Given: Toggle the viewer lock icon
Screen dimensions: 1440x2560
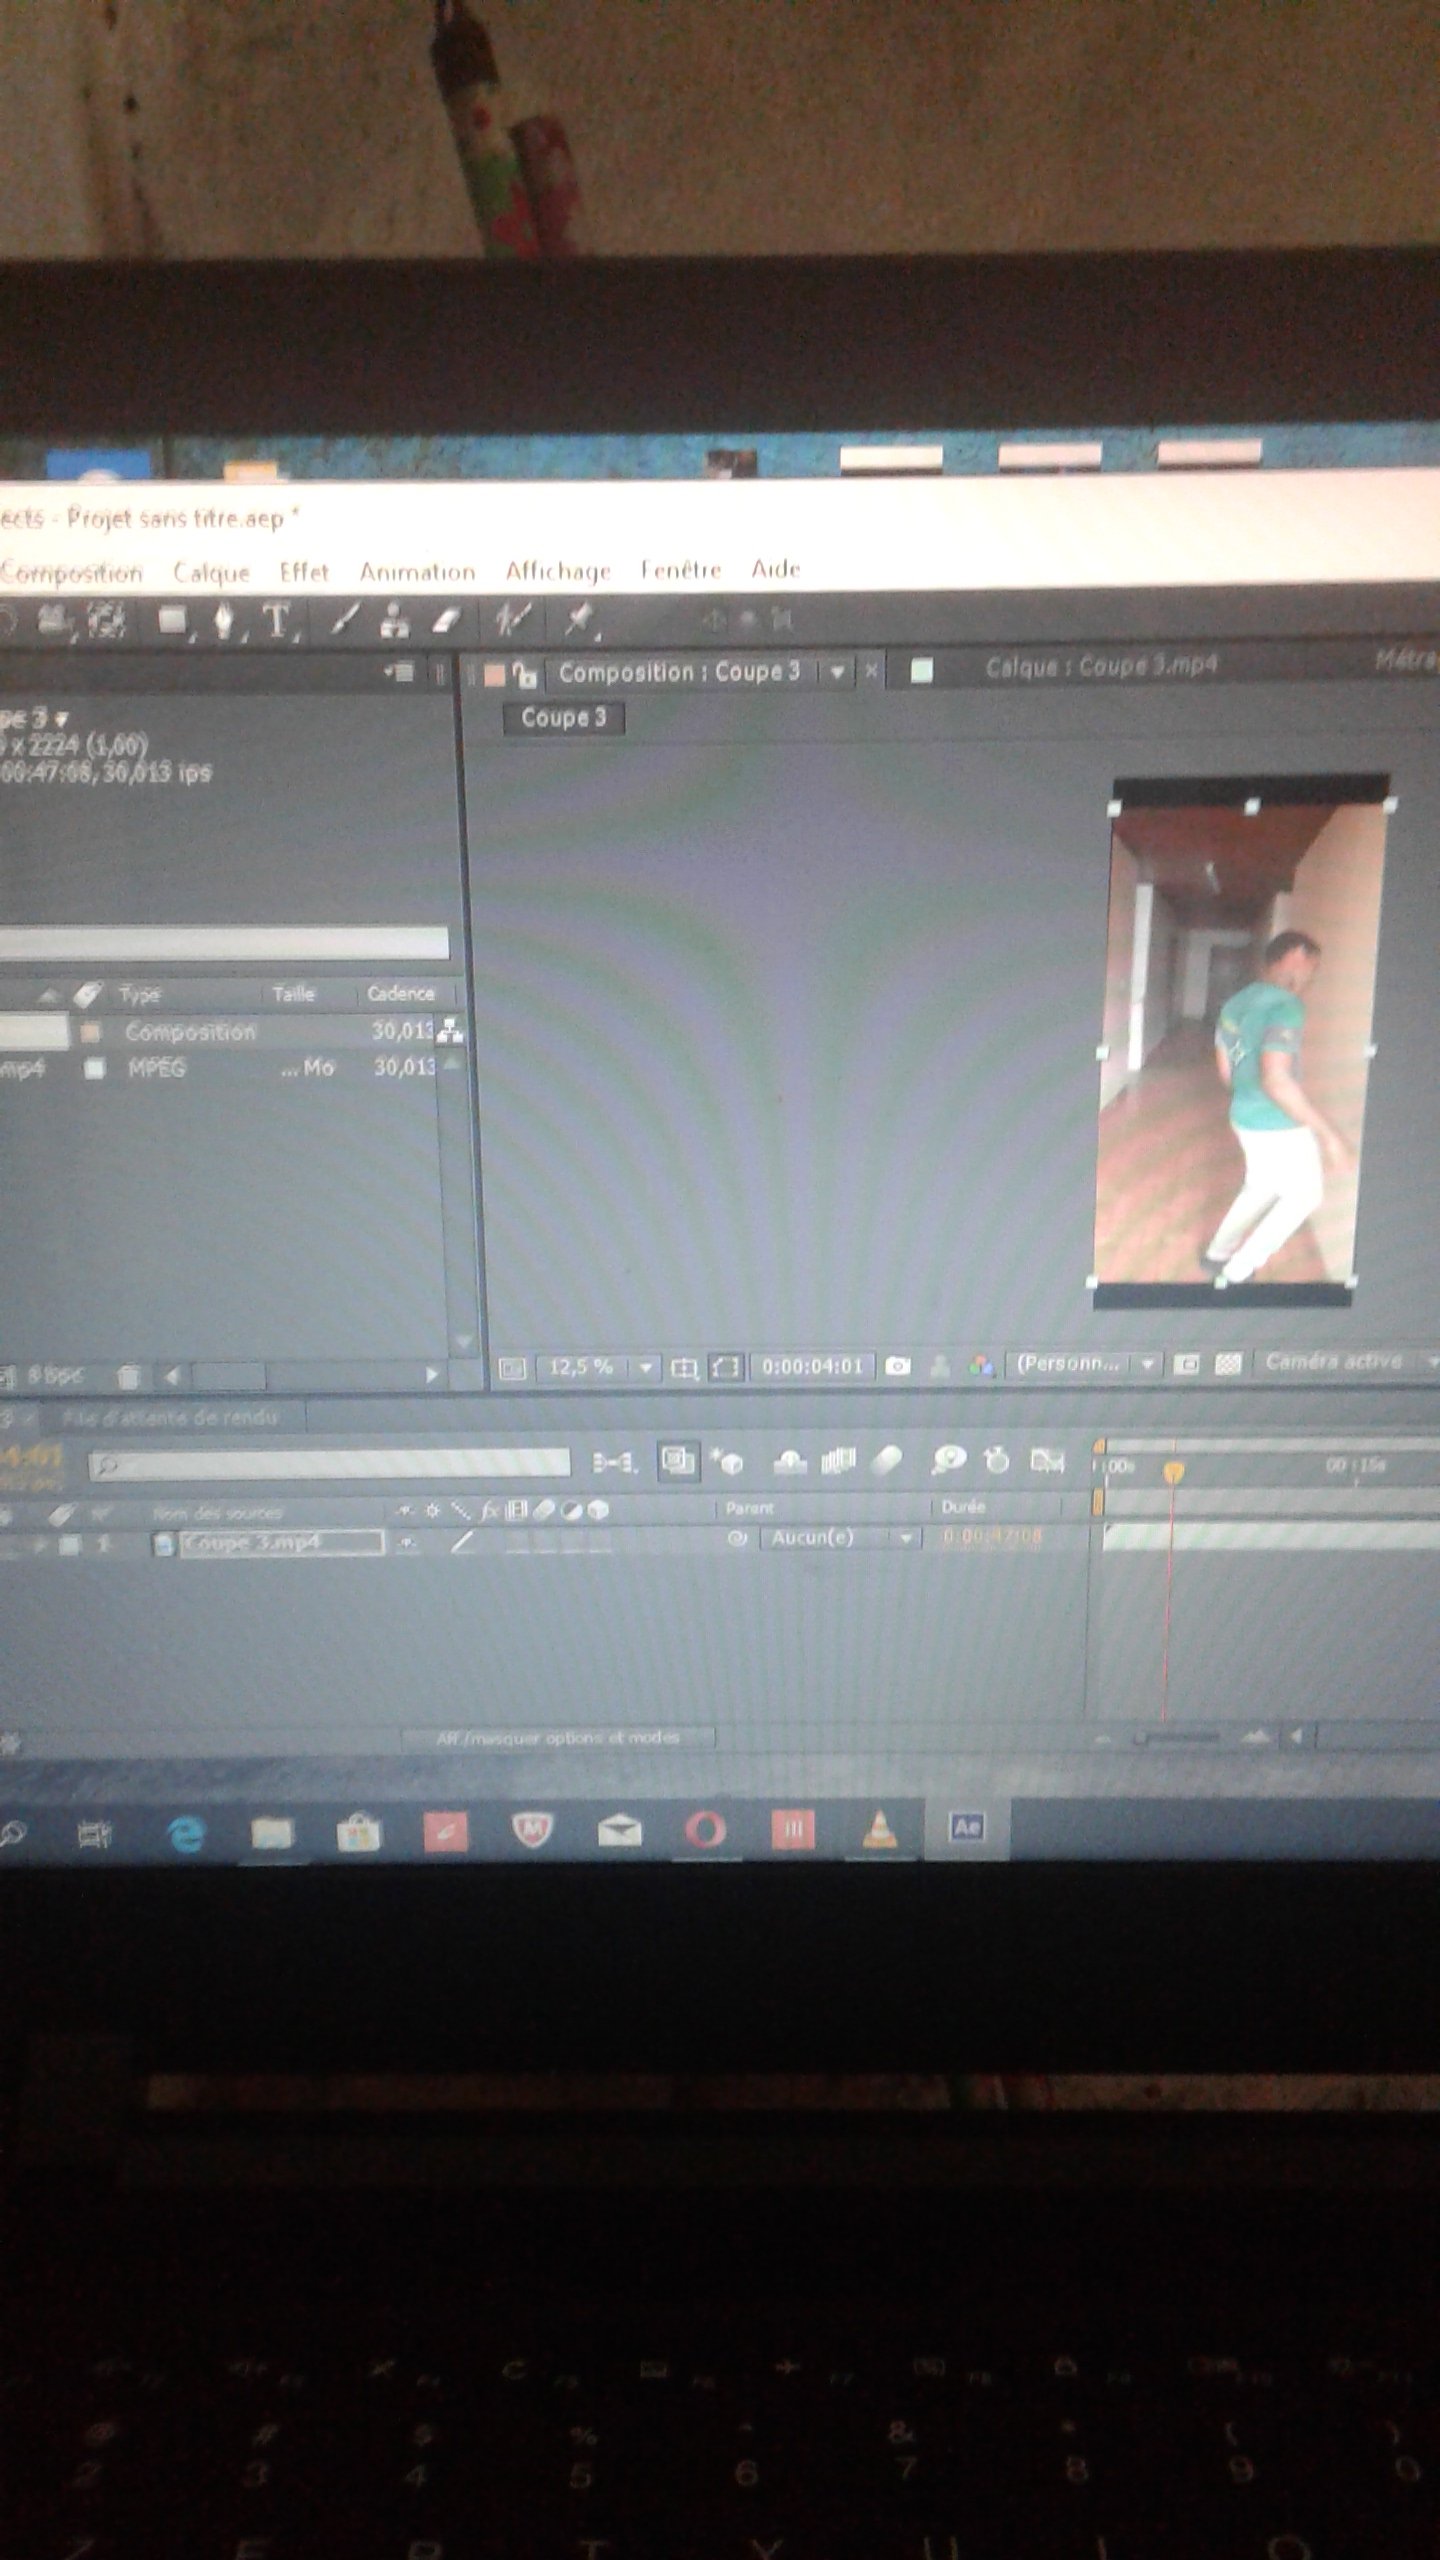Looking at the screenshot, I should pyautogui.click(x=526, y=675).
